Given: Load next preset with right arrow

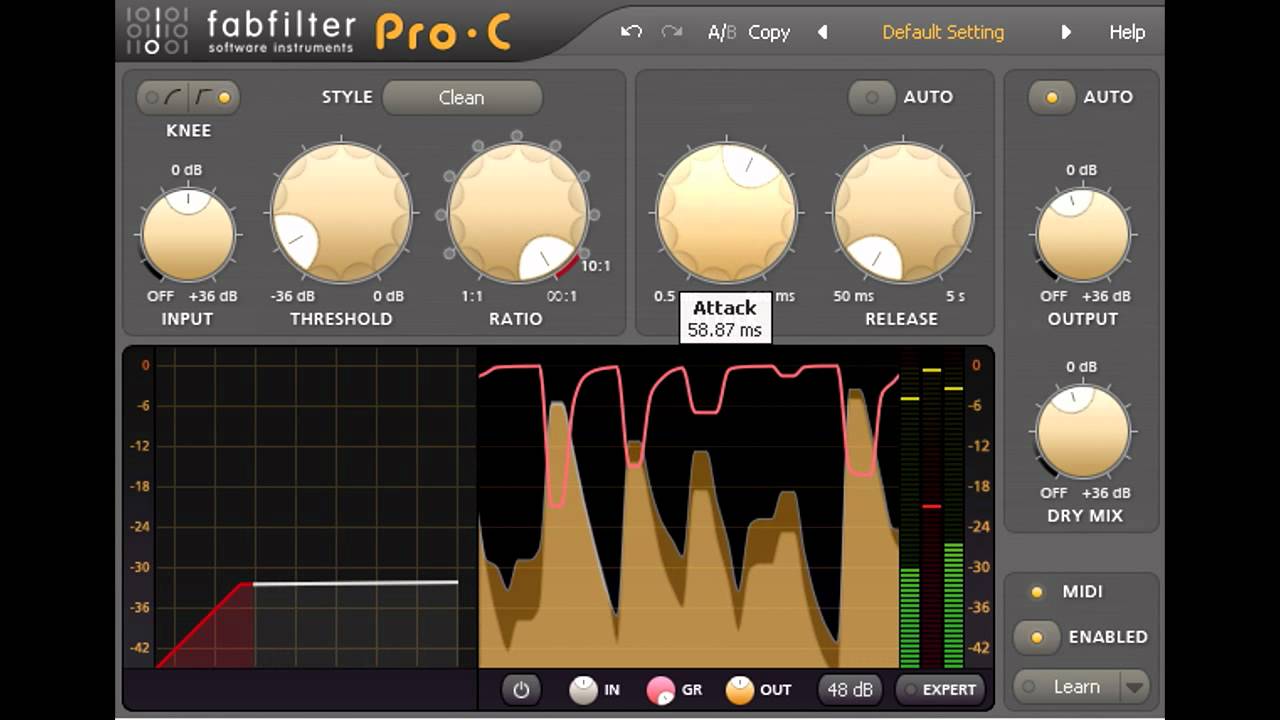Looking at the screenshot, I should (x=1066, y=32).
